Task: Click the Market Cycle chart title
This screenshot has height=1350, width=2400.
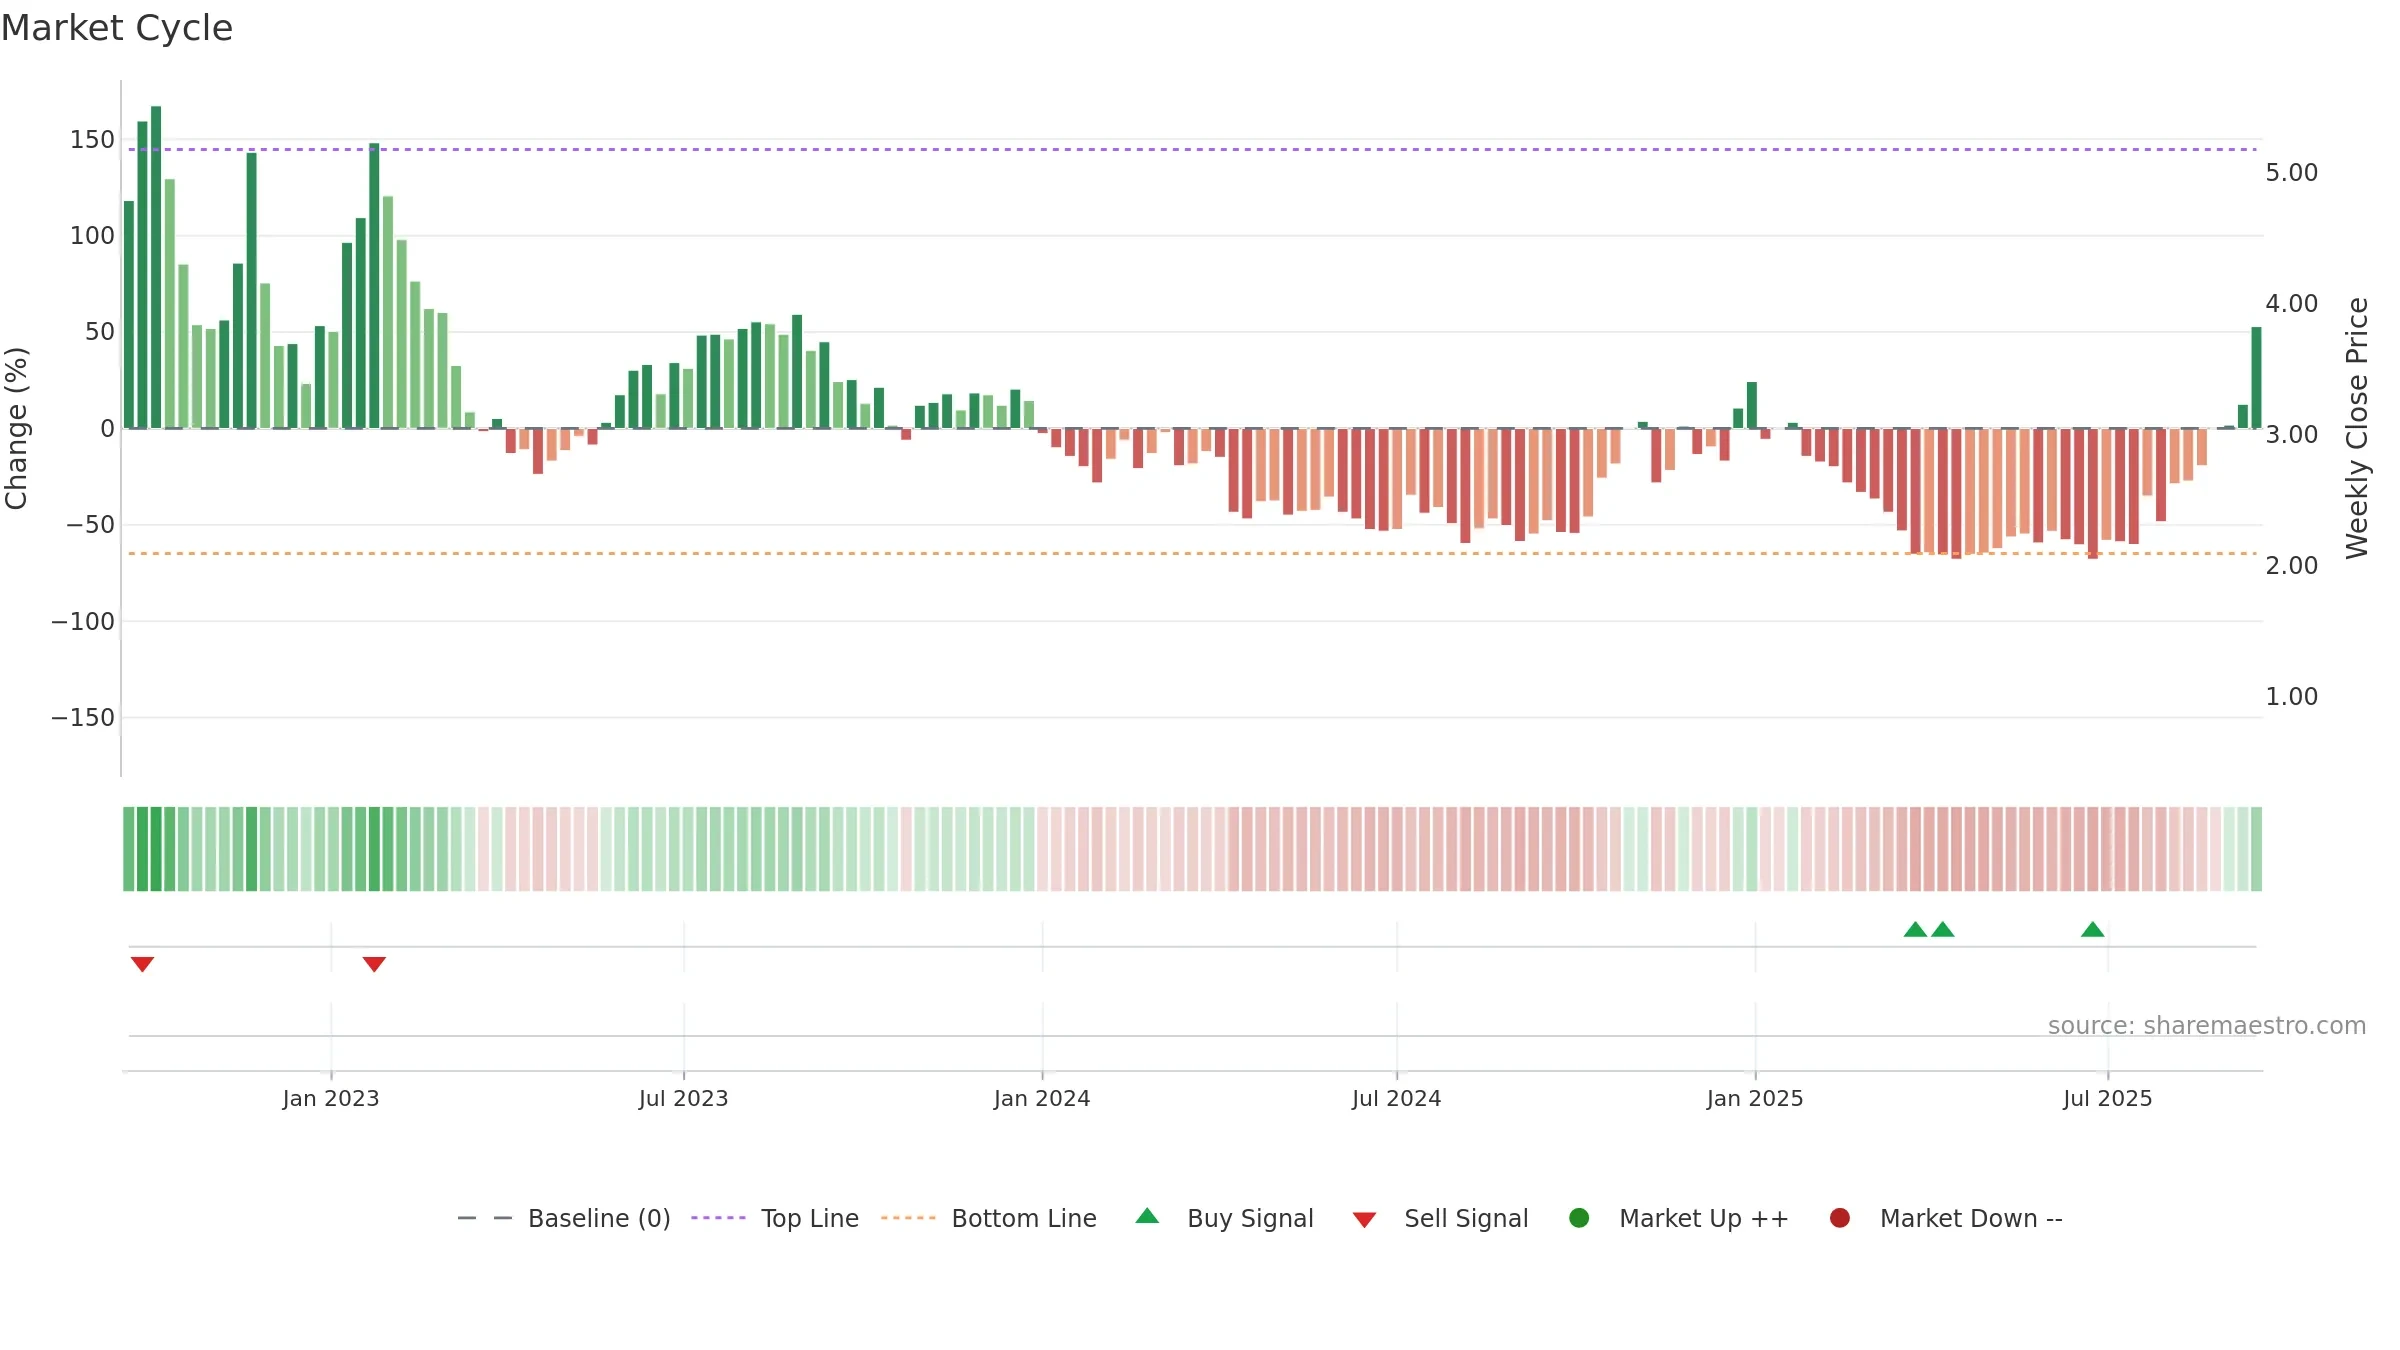Action: point(117,28)
